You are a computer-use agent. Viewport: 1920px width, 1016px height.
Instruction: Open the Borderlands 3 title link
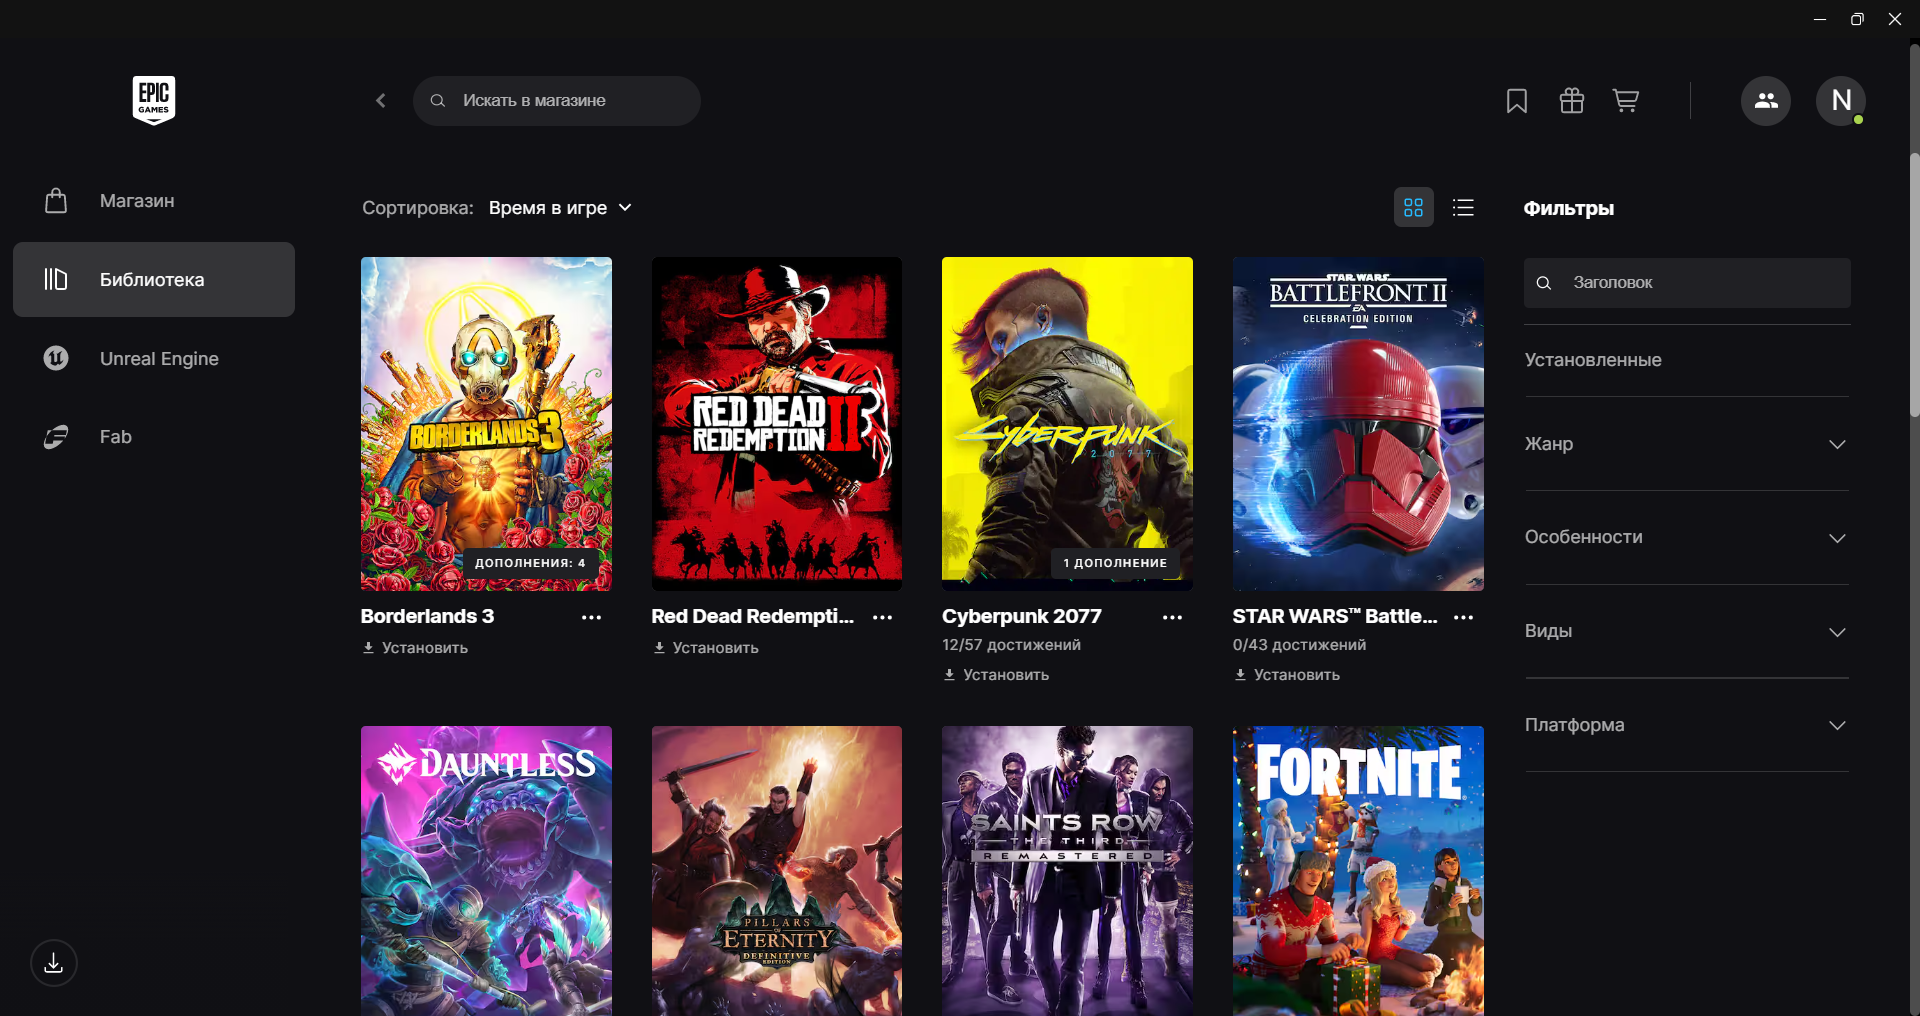pyautogui.click(x=427, y=616)
